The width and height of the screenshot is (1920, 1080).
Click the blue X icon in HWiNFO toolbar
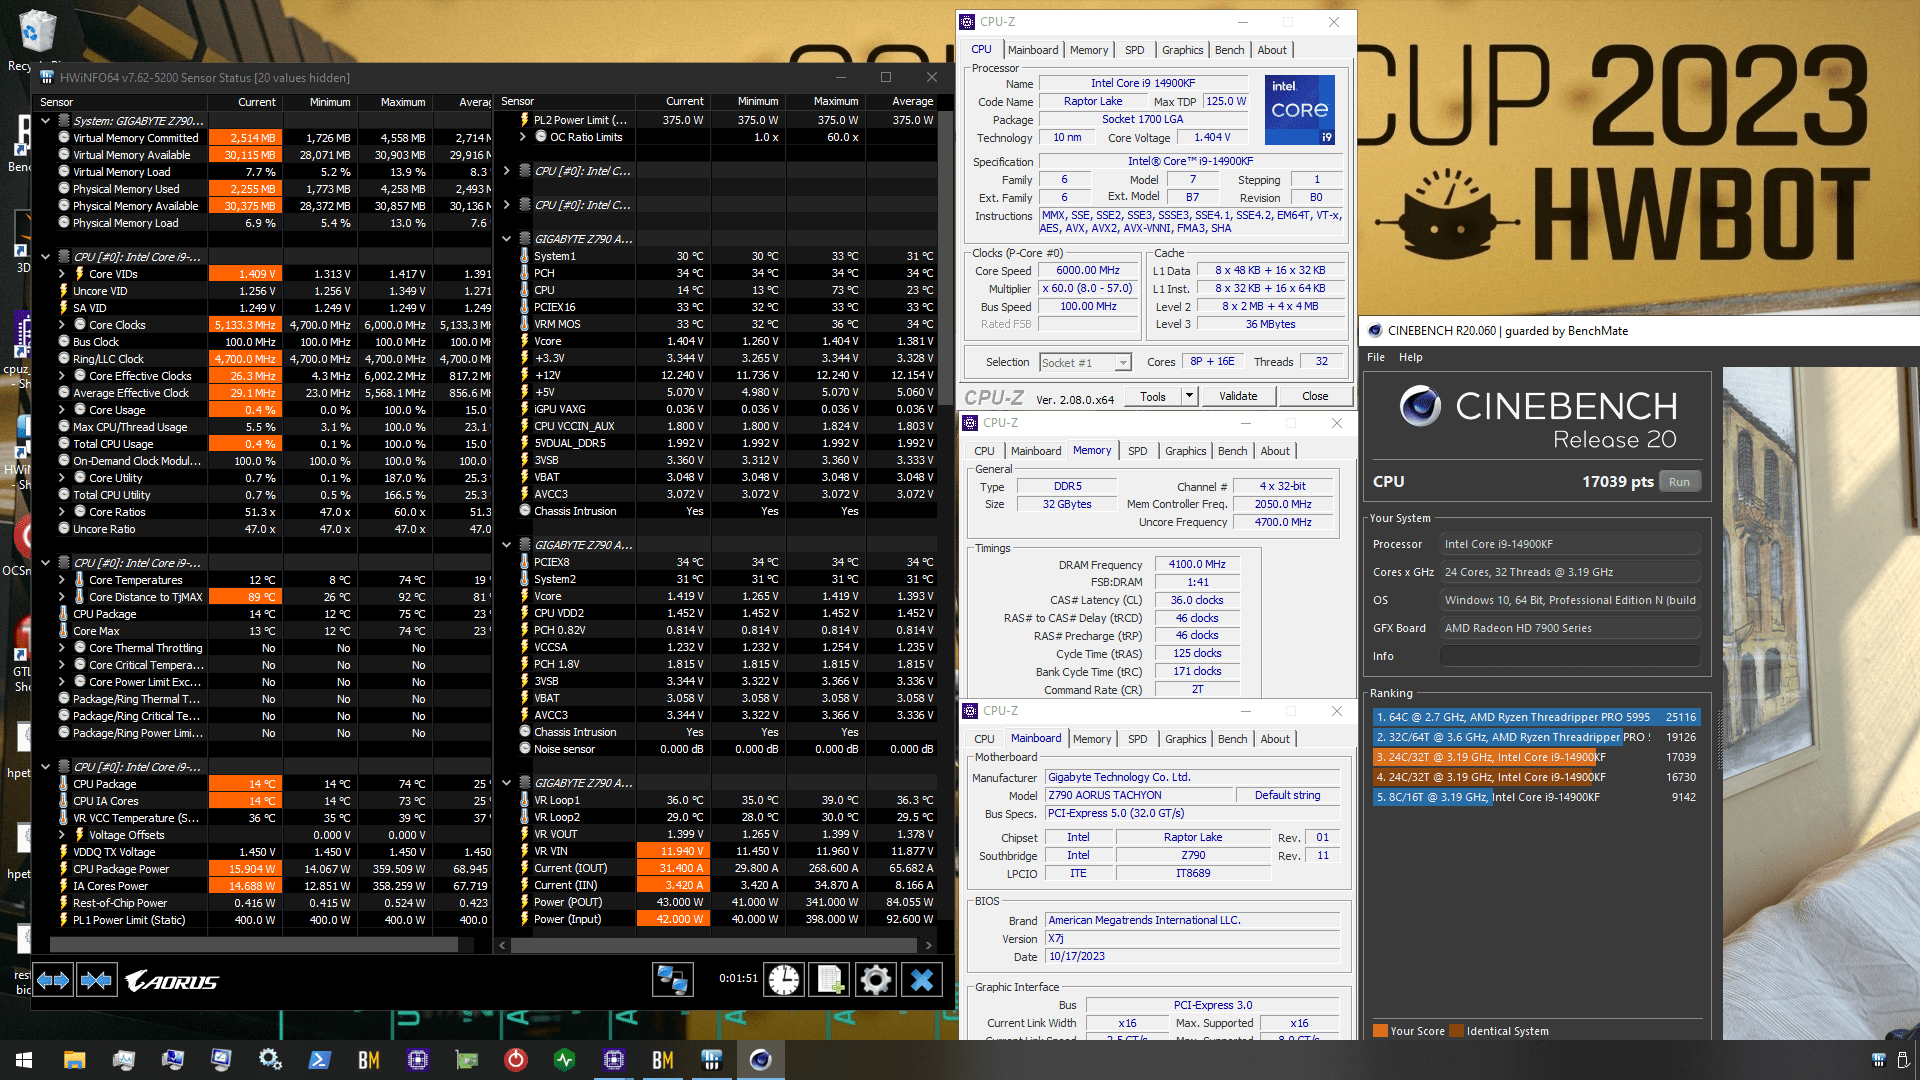click(921, 980)
